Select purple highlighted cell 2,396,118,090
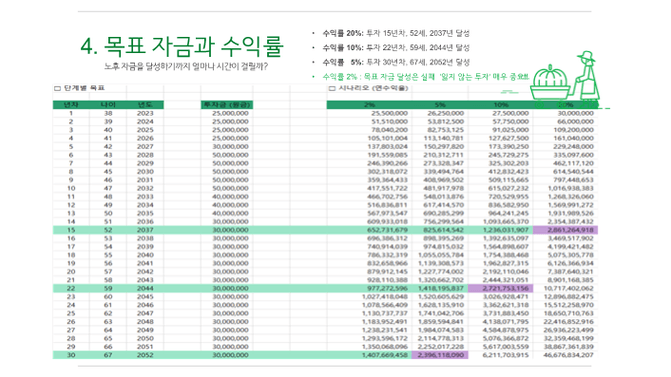 pos(440,355)
